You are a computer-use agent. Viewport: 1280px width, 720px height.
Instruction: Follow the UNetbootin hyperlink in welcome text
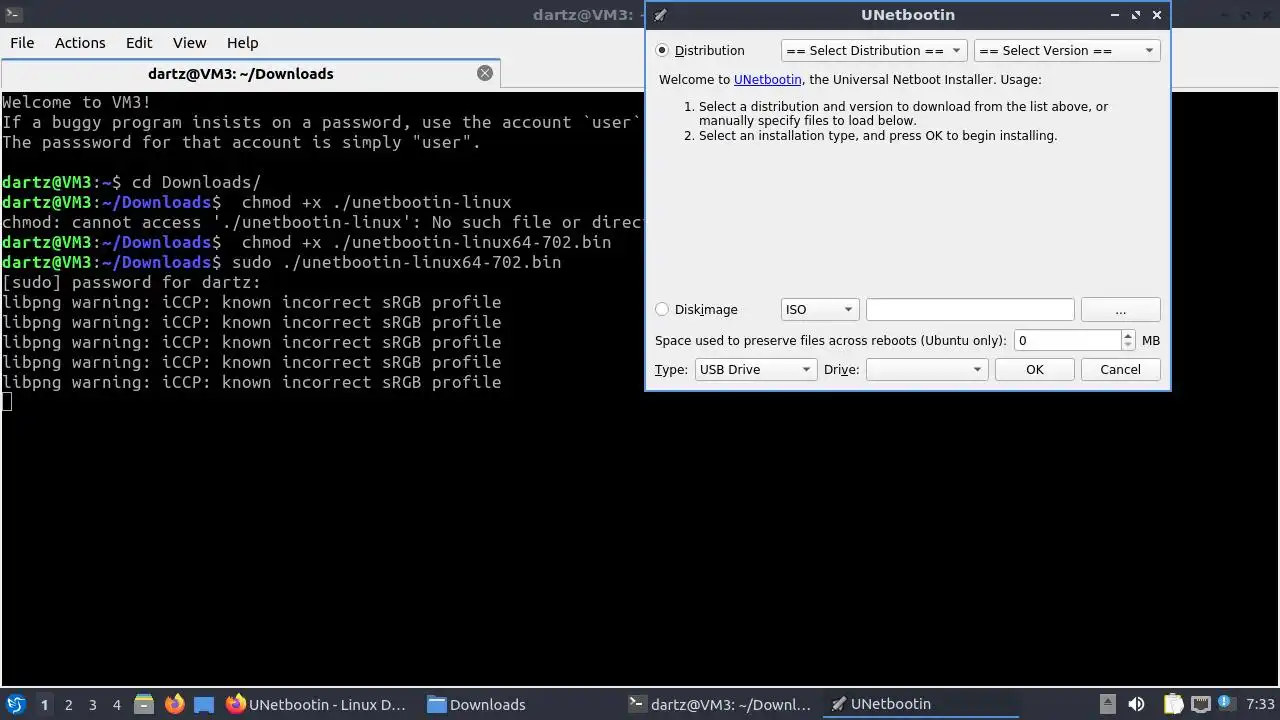768,79
